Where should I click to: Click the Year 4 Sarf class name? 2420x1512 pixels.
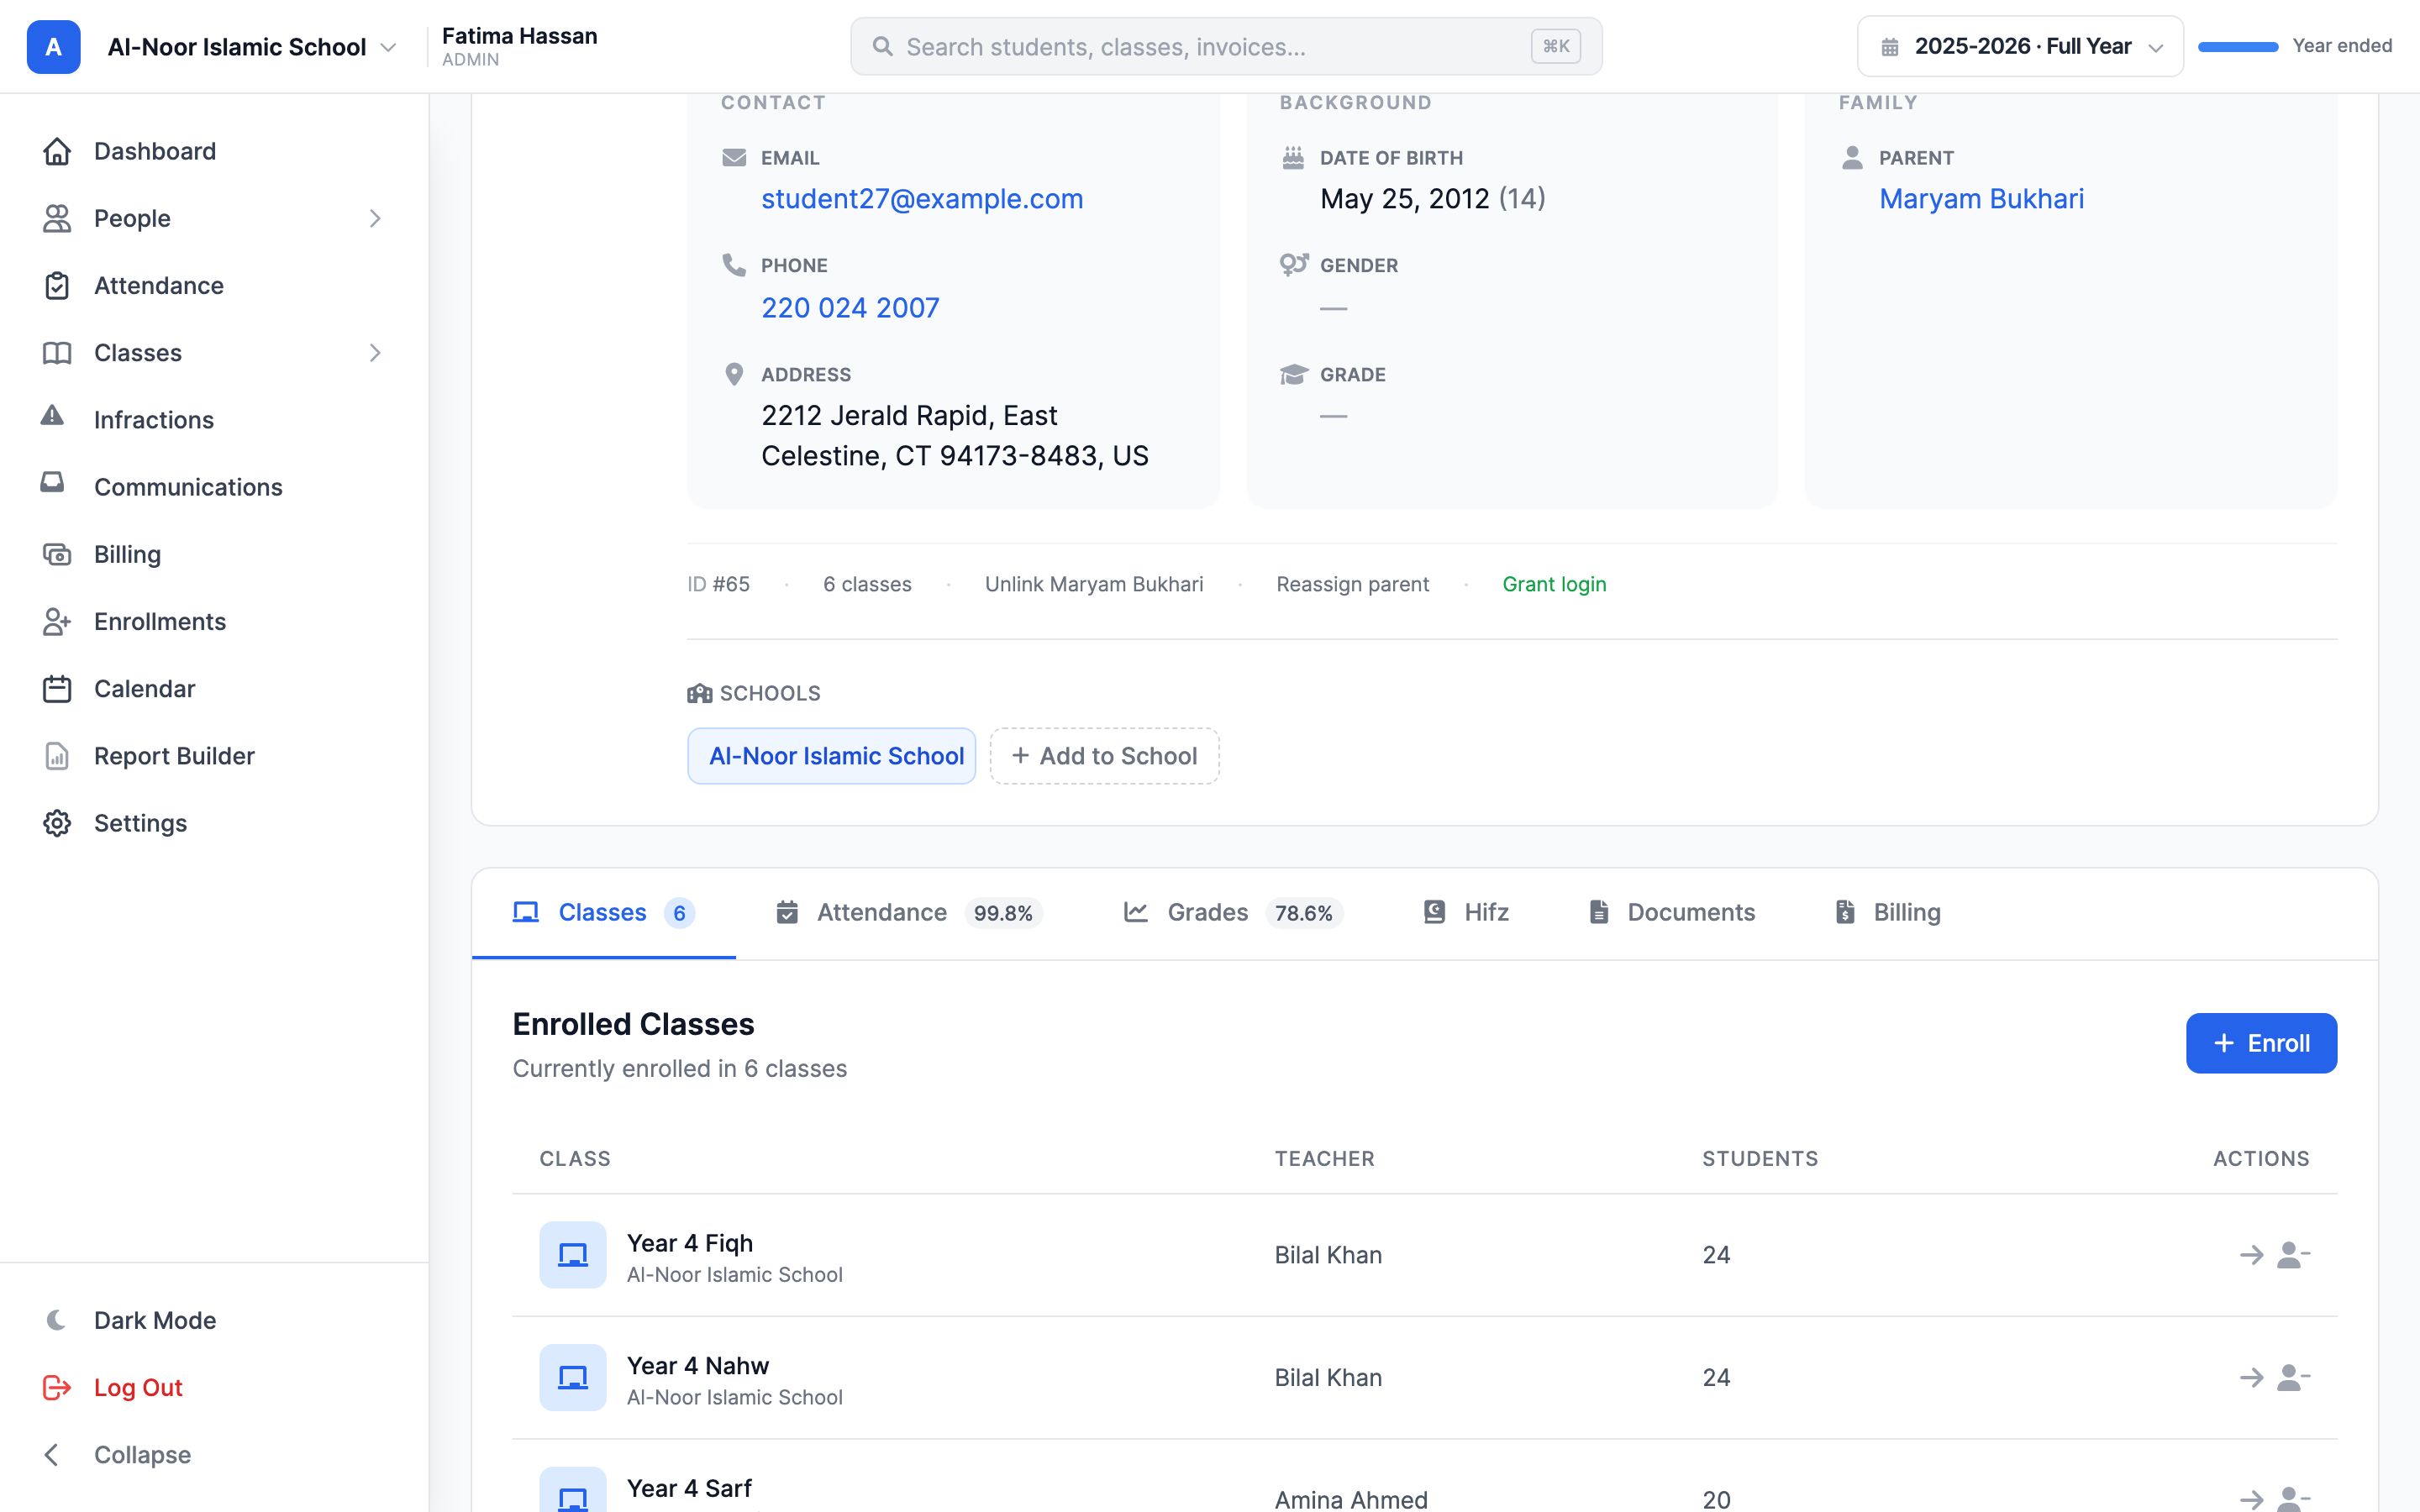click(x=689, y=1488)
